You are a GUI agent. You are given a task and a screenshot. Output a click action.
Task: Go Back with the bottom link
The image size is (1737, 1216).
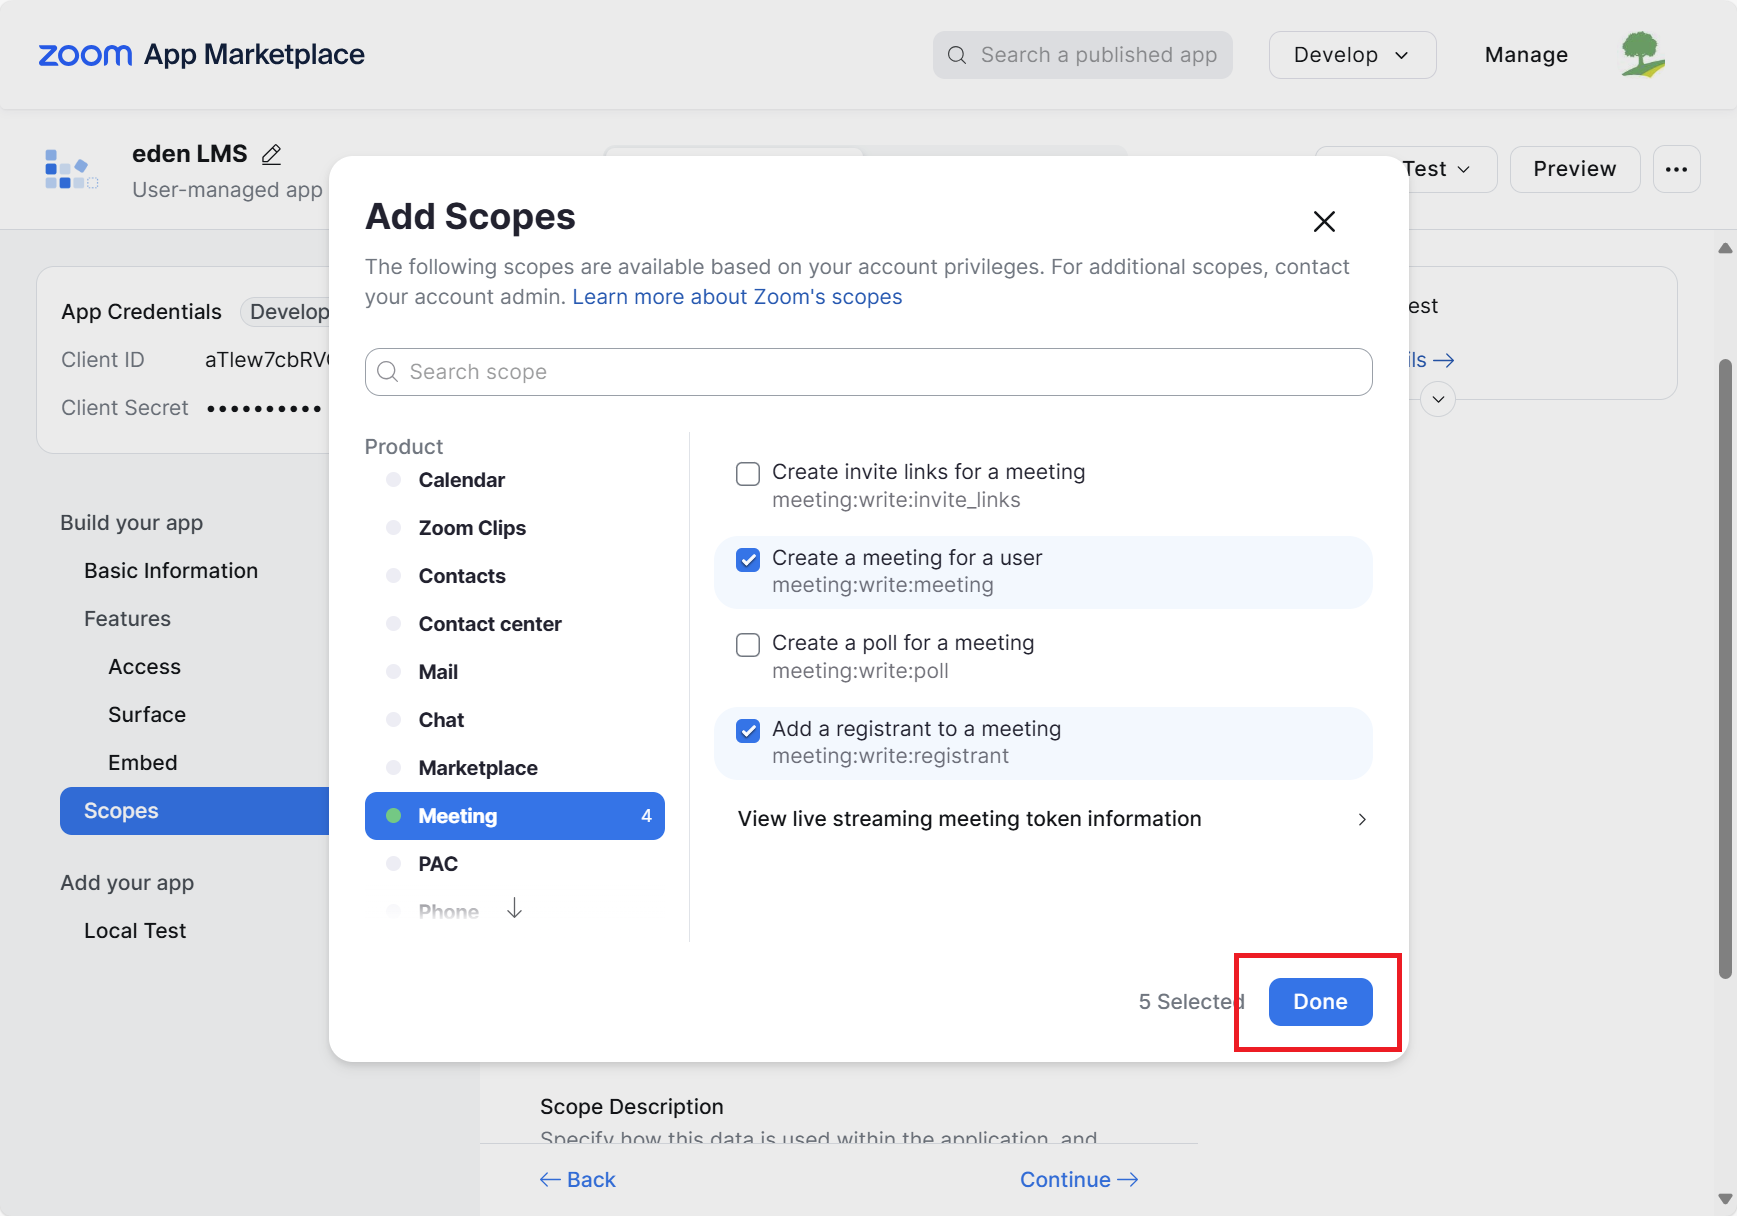(x=578, y=1180)
